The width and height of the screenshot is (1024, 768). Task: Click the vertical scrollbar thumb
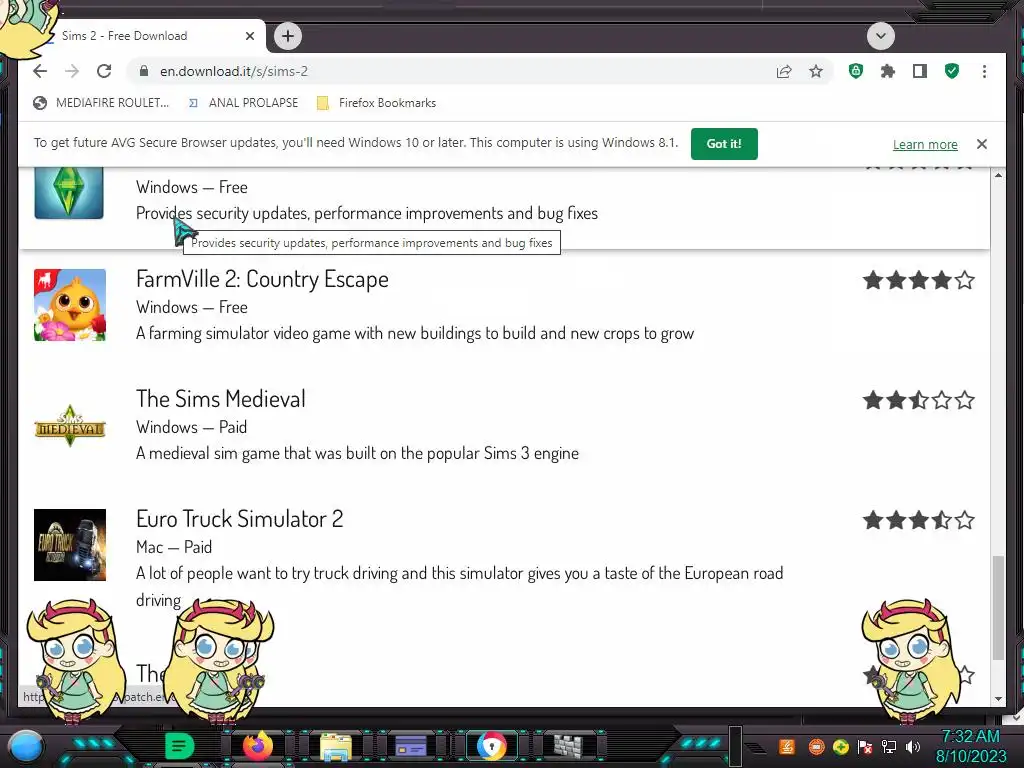click(998, 608)
